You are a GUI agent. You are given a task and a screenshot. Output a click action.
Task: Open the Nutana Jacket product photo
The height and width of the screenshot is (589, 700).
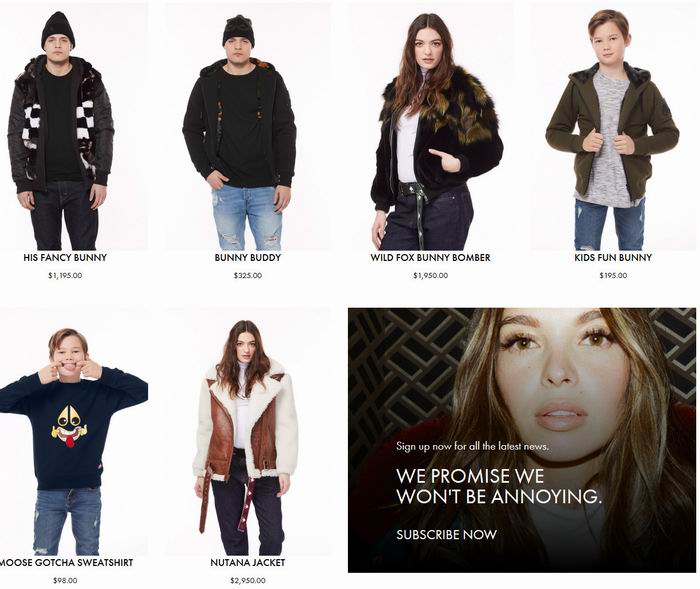pyautogui.click(x=248, y=432)
